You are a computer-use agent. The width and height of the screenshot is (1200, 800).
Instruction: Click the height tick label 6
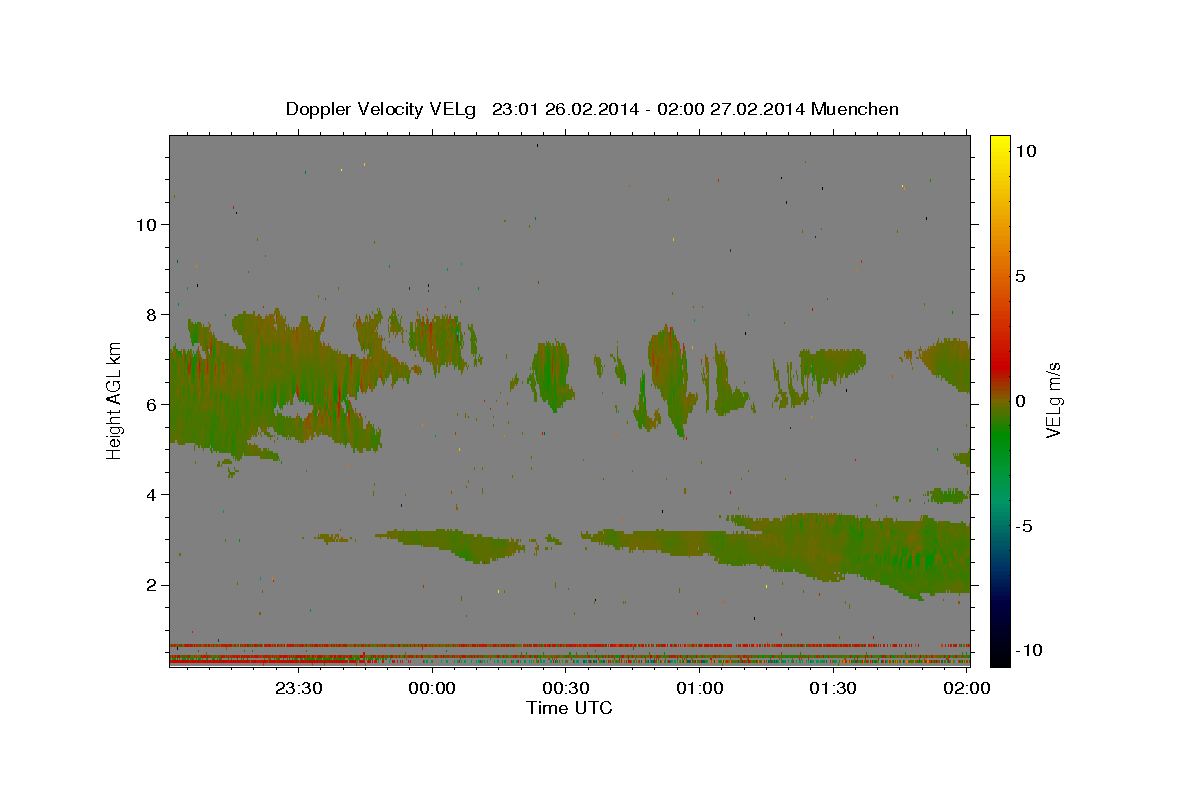(x=150, y=404)
